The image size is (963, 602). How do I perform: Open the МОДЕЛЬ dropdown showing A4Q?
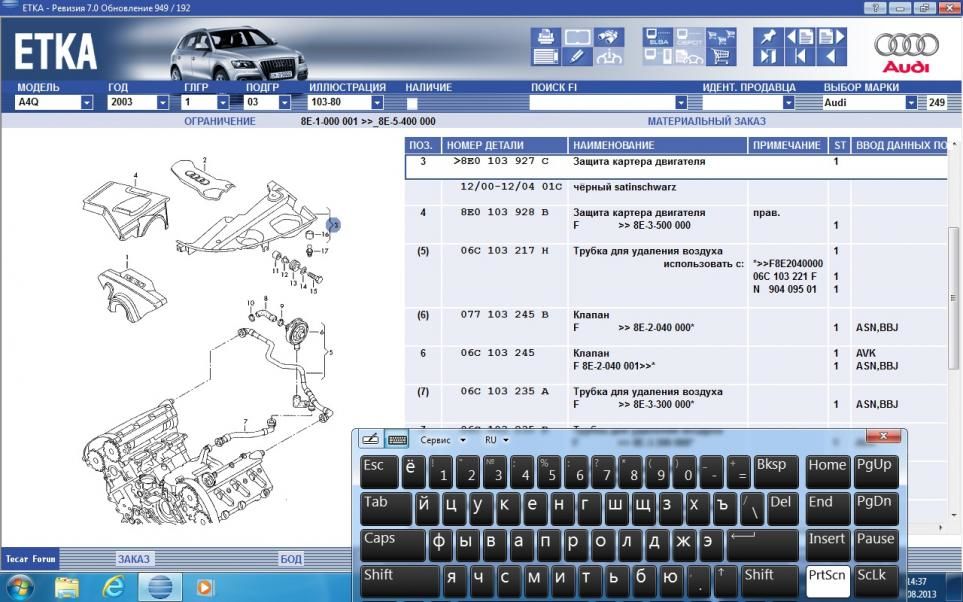87,103
